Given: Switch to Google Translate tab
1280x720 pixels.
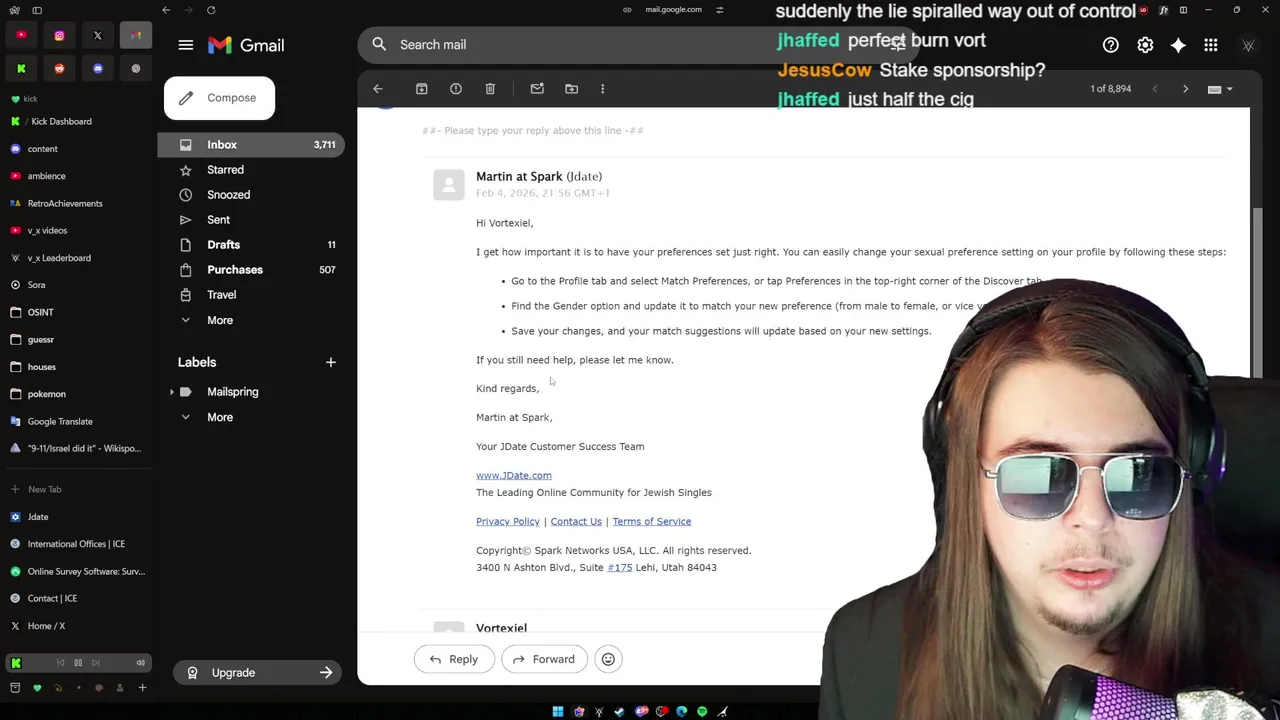Looking at the screenshot, I should coord(77,421).
